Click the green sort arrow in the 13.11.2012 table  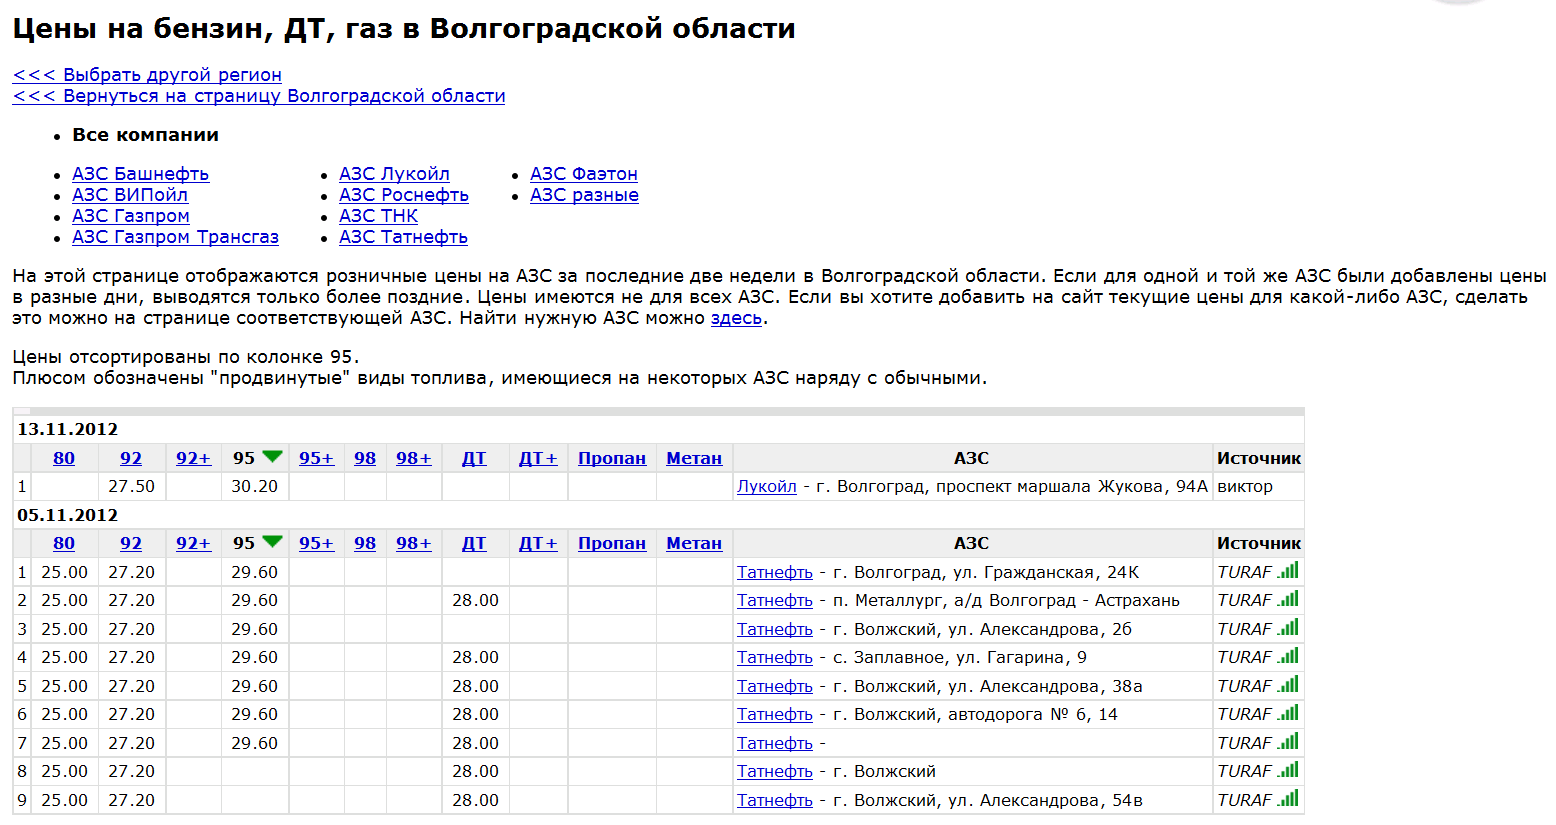pos(272,457)
